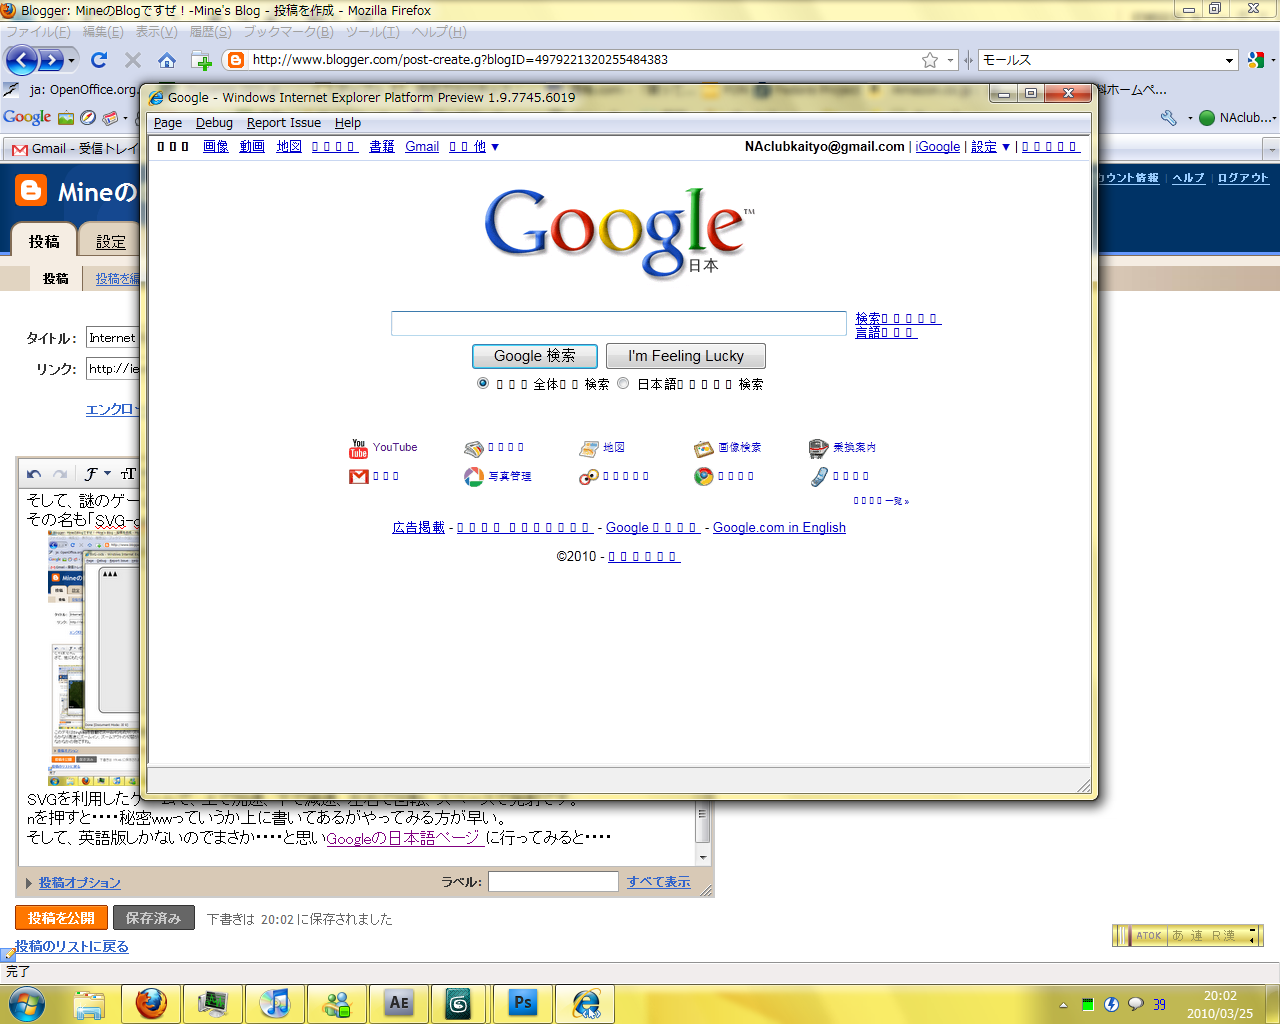Image resolution: width=1280 pixels, height=1024 pixels.
Task: Open the 設定 dropdown on the Google page
Action: pyautogui.click(x=990, y=147)
